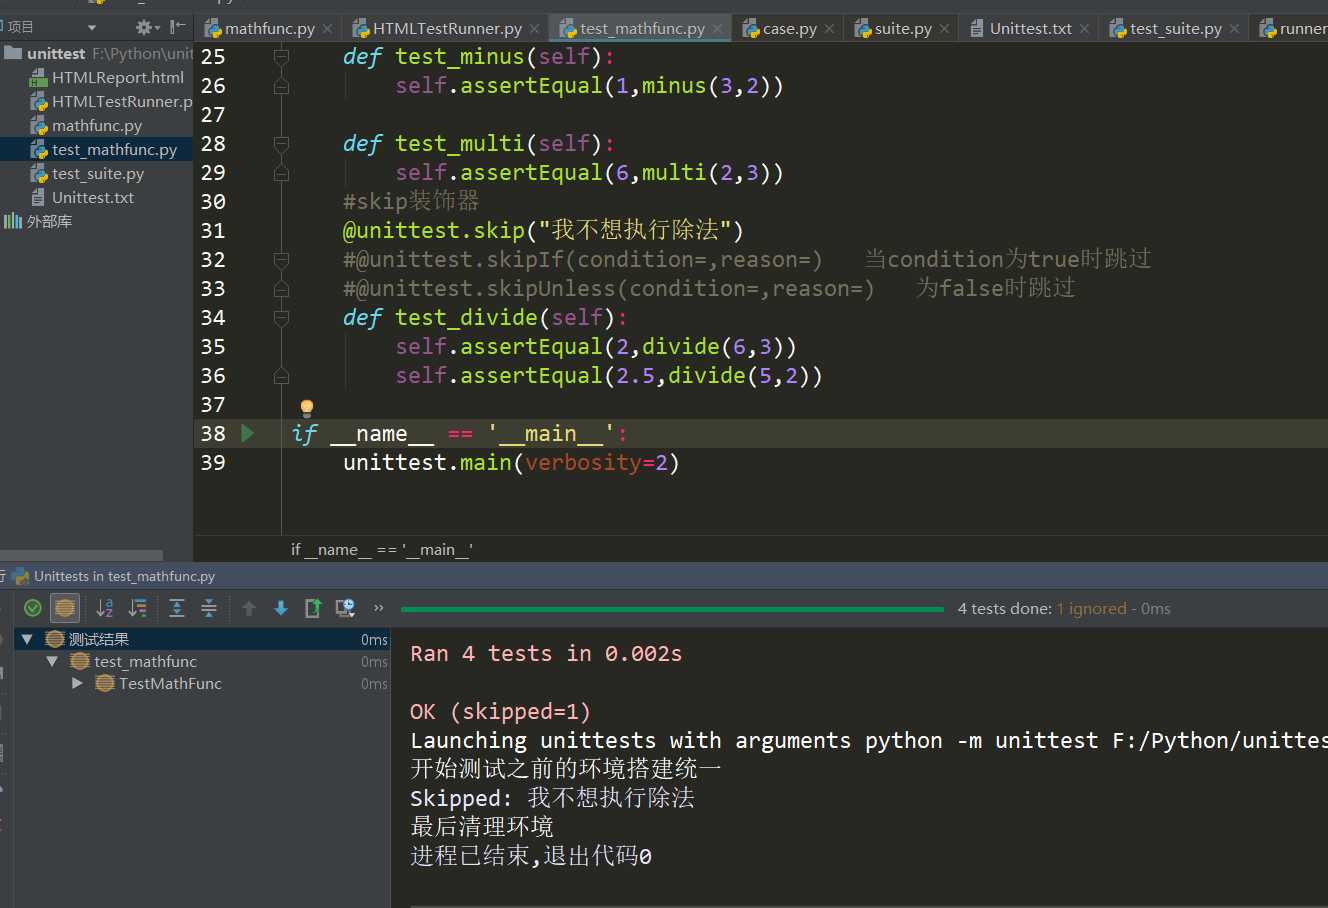Close the Unittest.txt tab

tap(1085, 29)
